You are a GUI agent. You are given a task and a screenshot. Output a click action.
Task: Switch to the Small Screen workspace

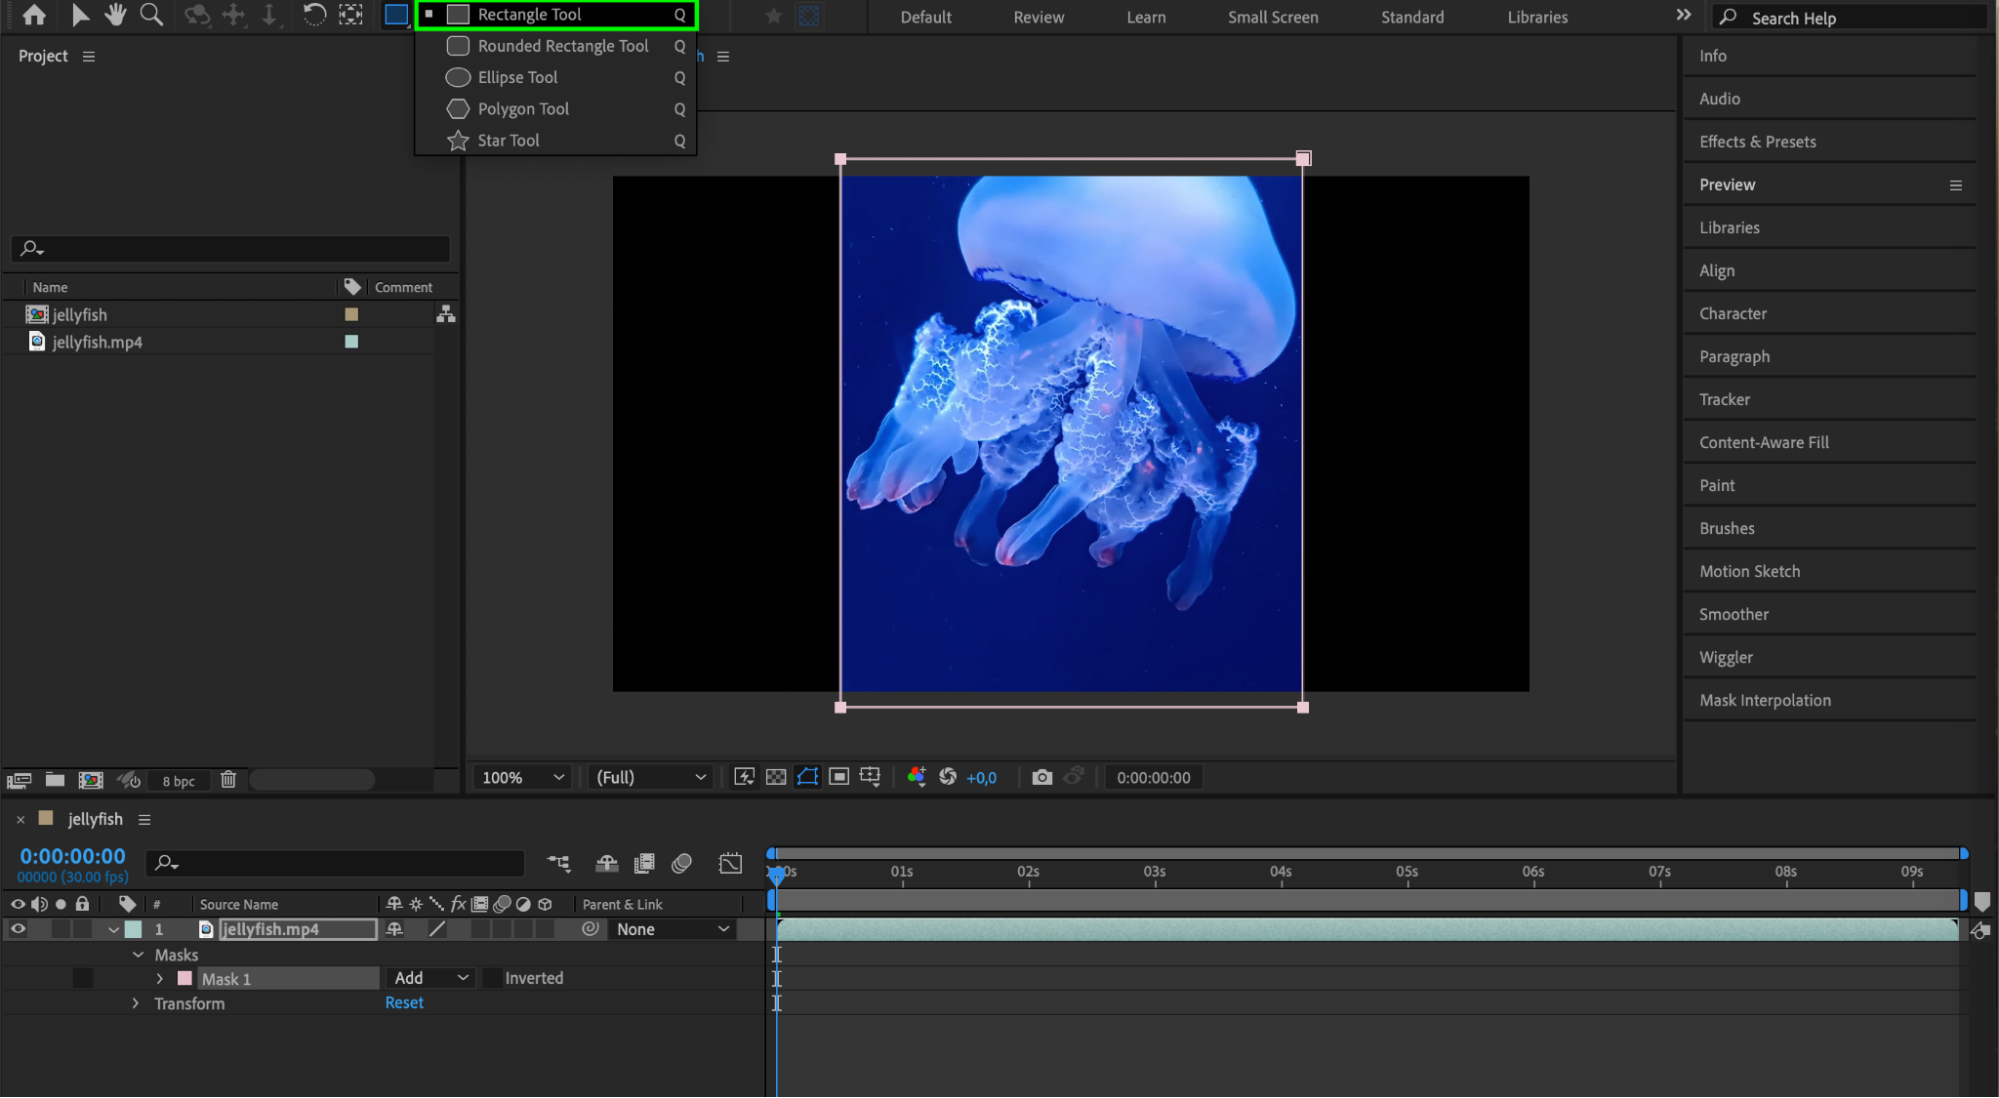coord(1272,17)
